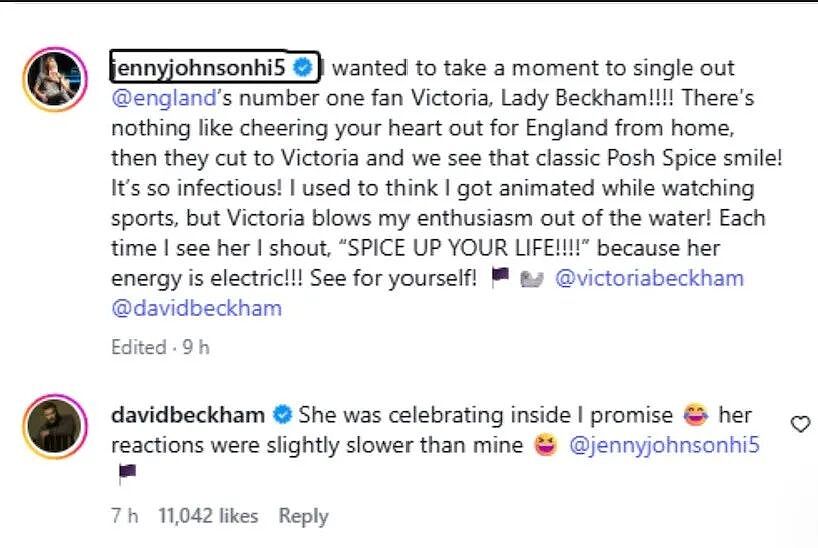Open the @davidbeckham mention in caption

pos(197,308)
